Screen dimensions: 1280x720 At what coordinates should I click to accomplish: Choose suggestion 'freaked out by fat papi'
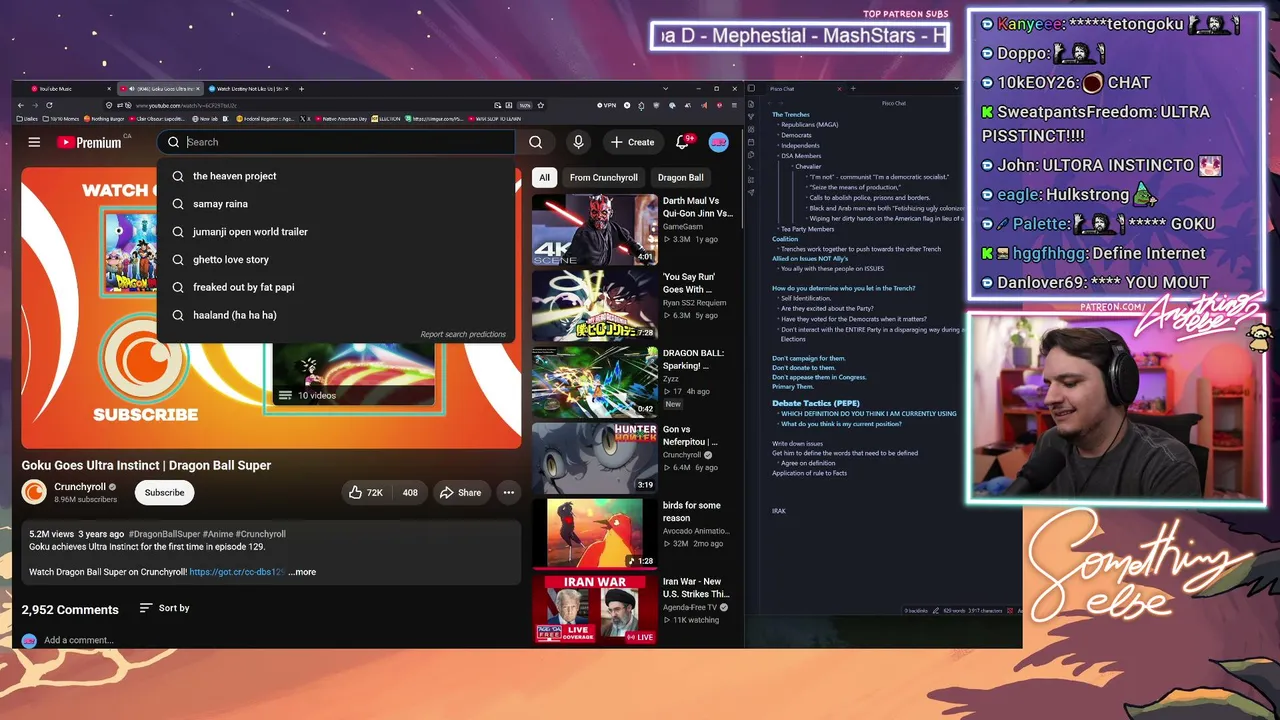(x=336, y=287)
